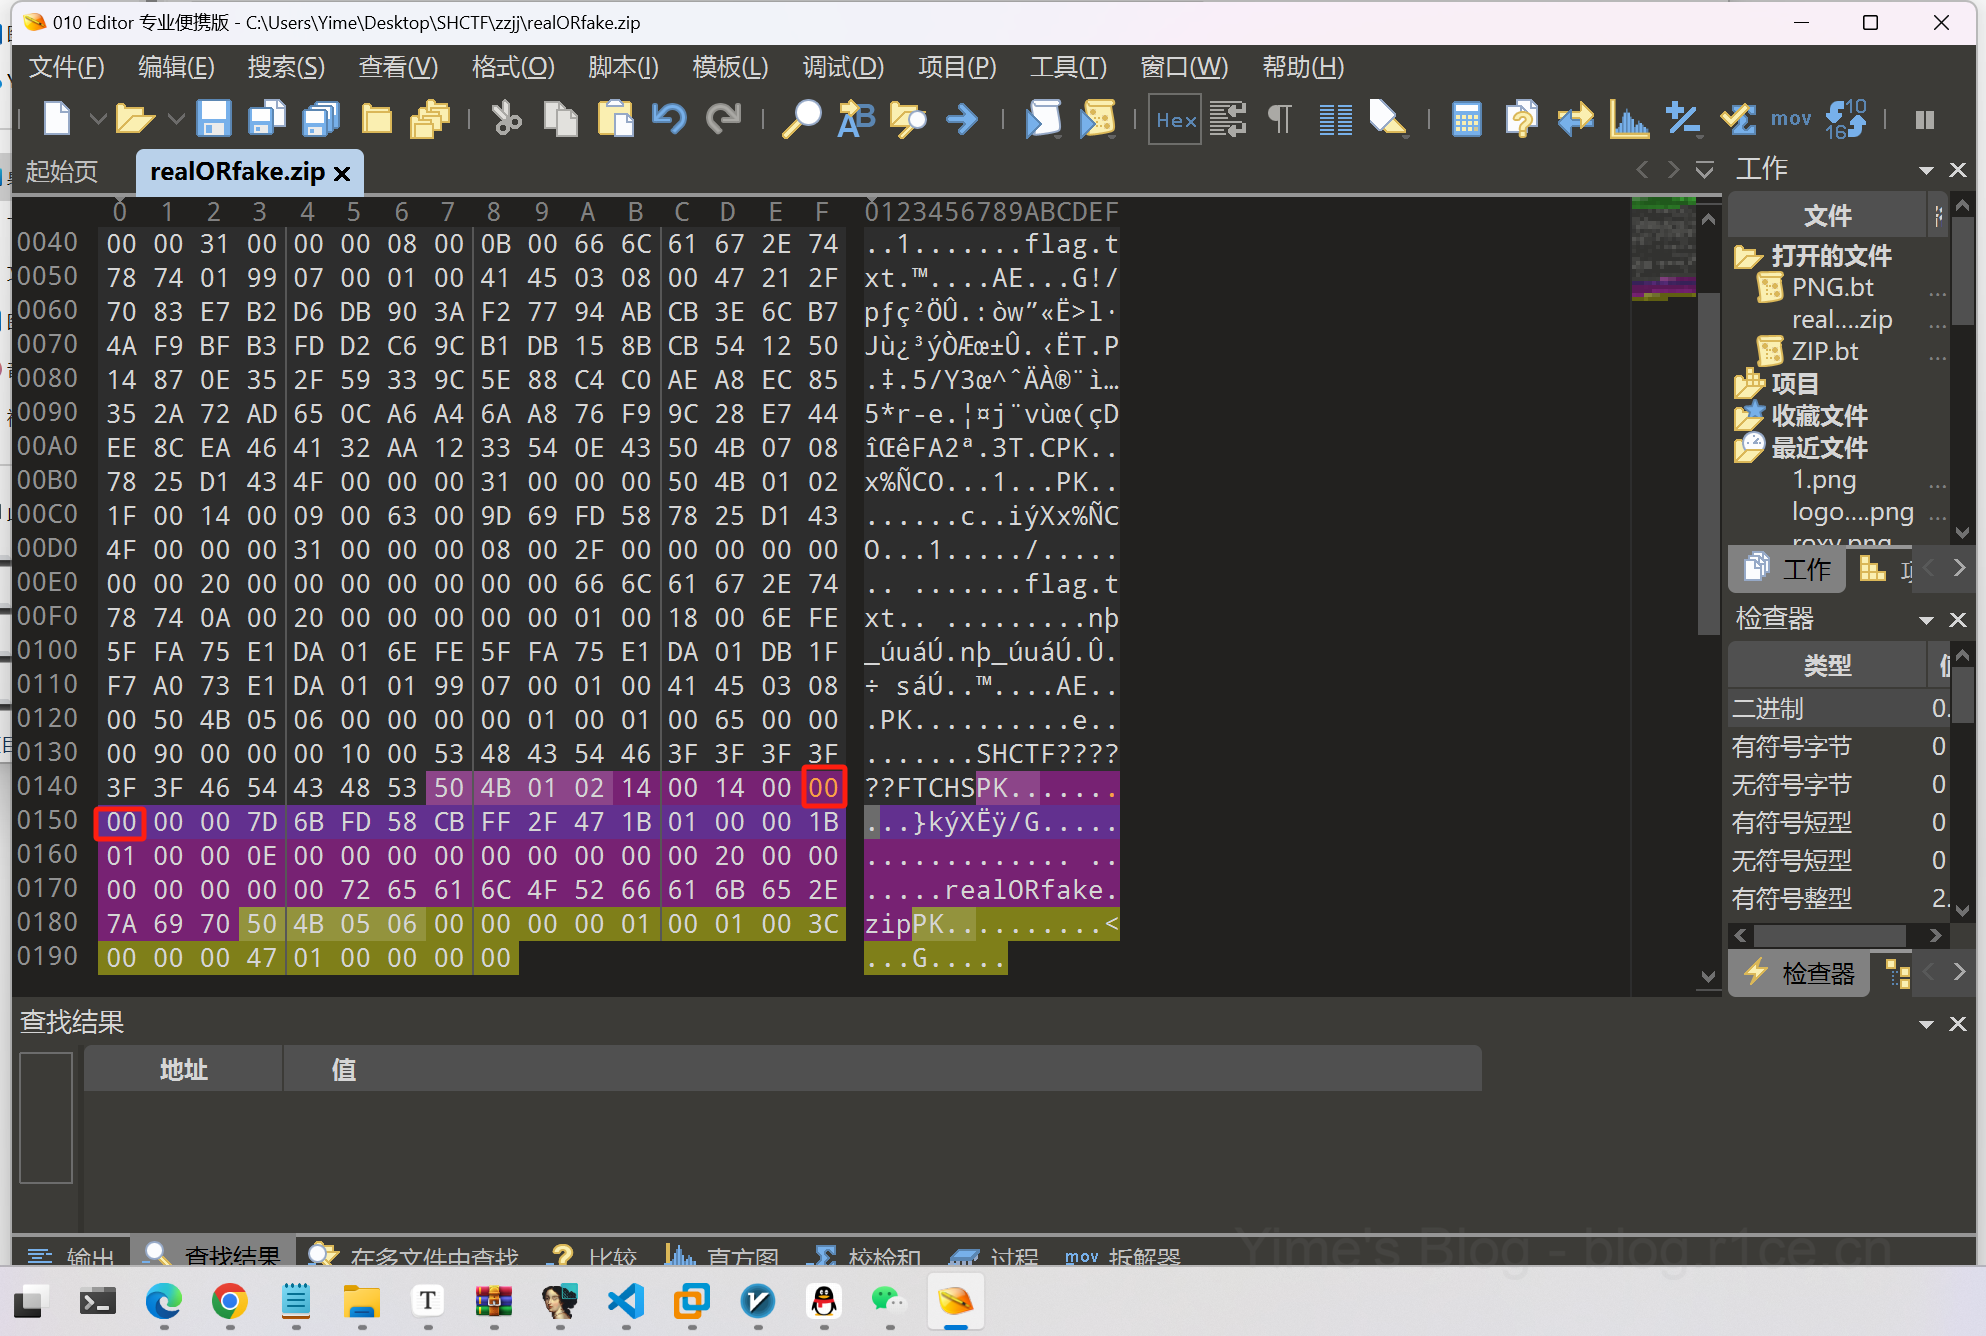Image resolution: width=1986 pixels, height=1336 pixels.
Task: Open the base converter 10/16 icon
Action: 1845,119
